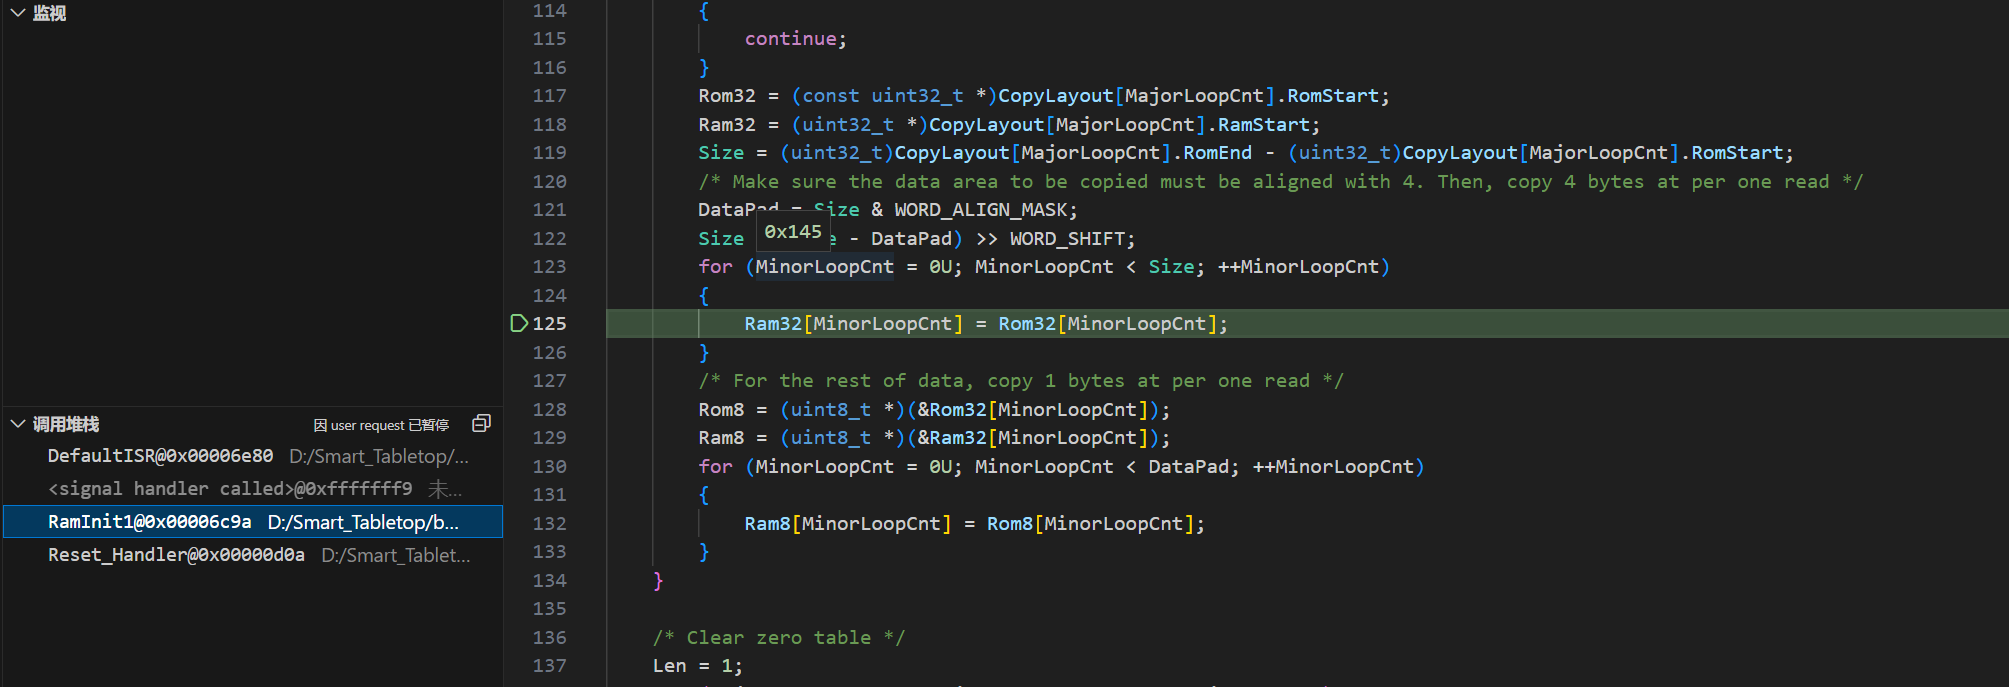Screen dimensions: 2009x687
Task: Click Ram32 on highlighted line 125
Action: tap(772, 324)
